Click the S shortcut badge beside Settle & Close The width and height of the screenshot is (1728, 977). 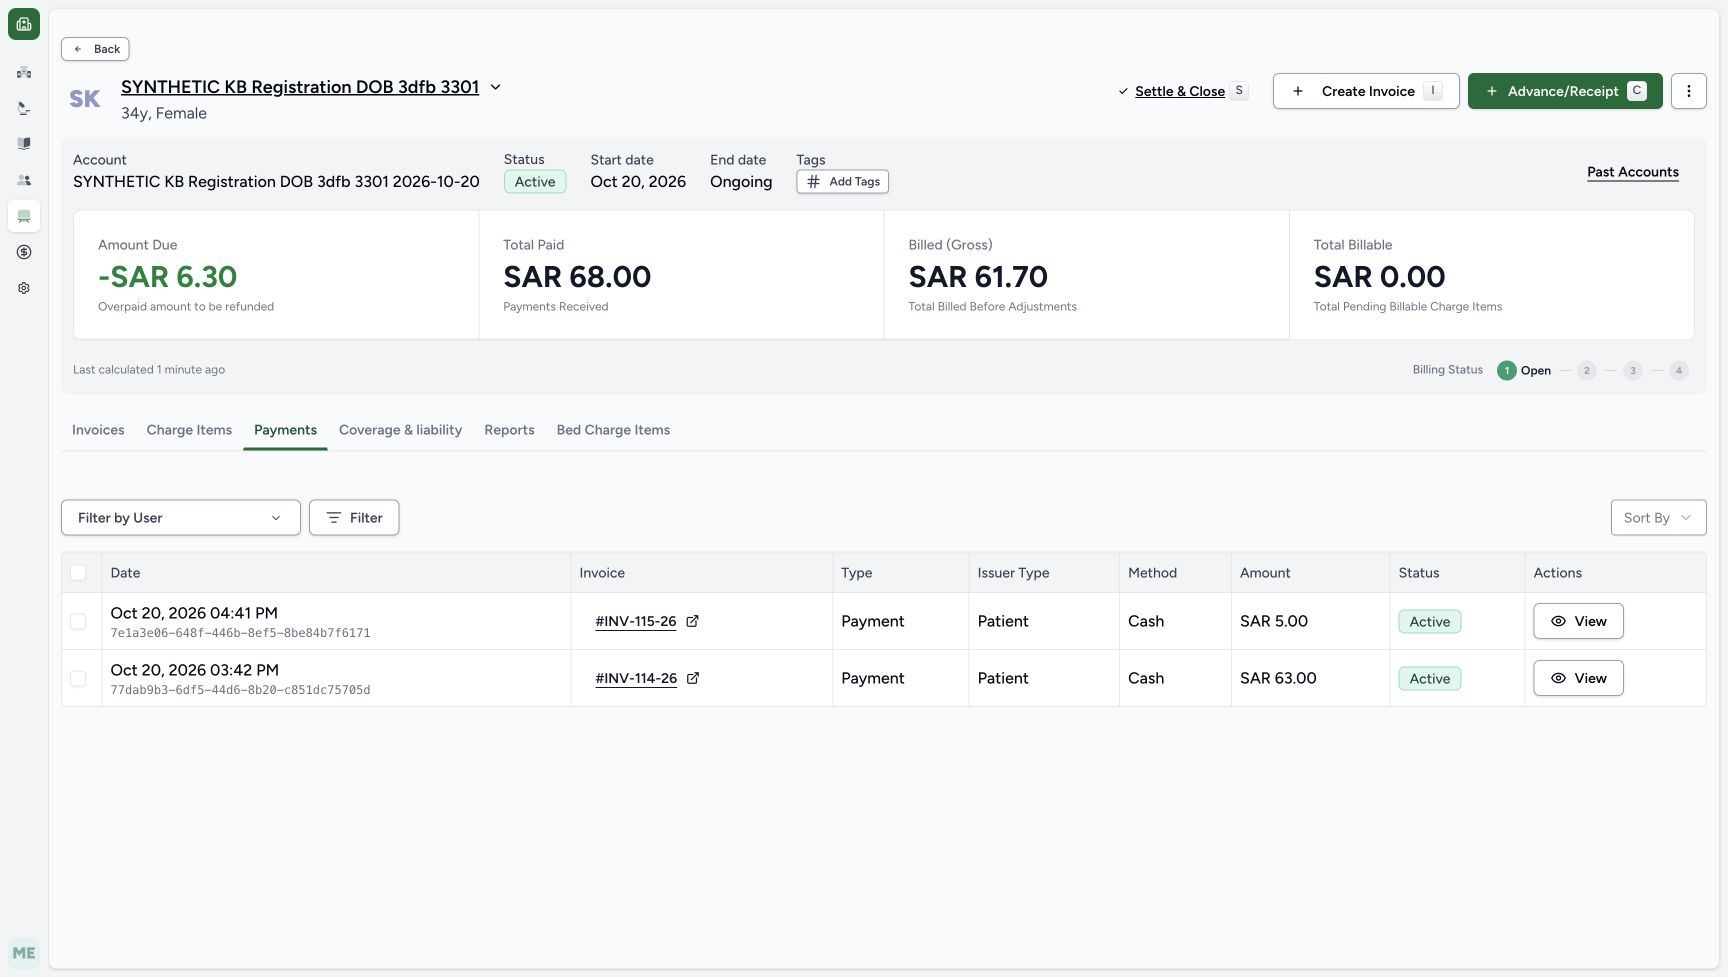(x=1239, y=90)
